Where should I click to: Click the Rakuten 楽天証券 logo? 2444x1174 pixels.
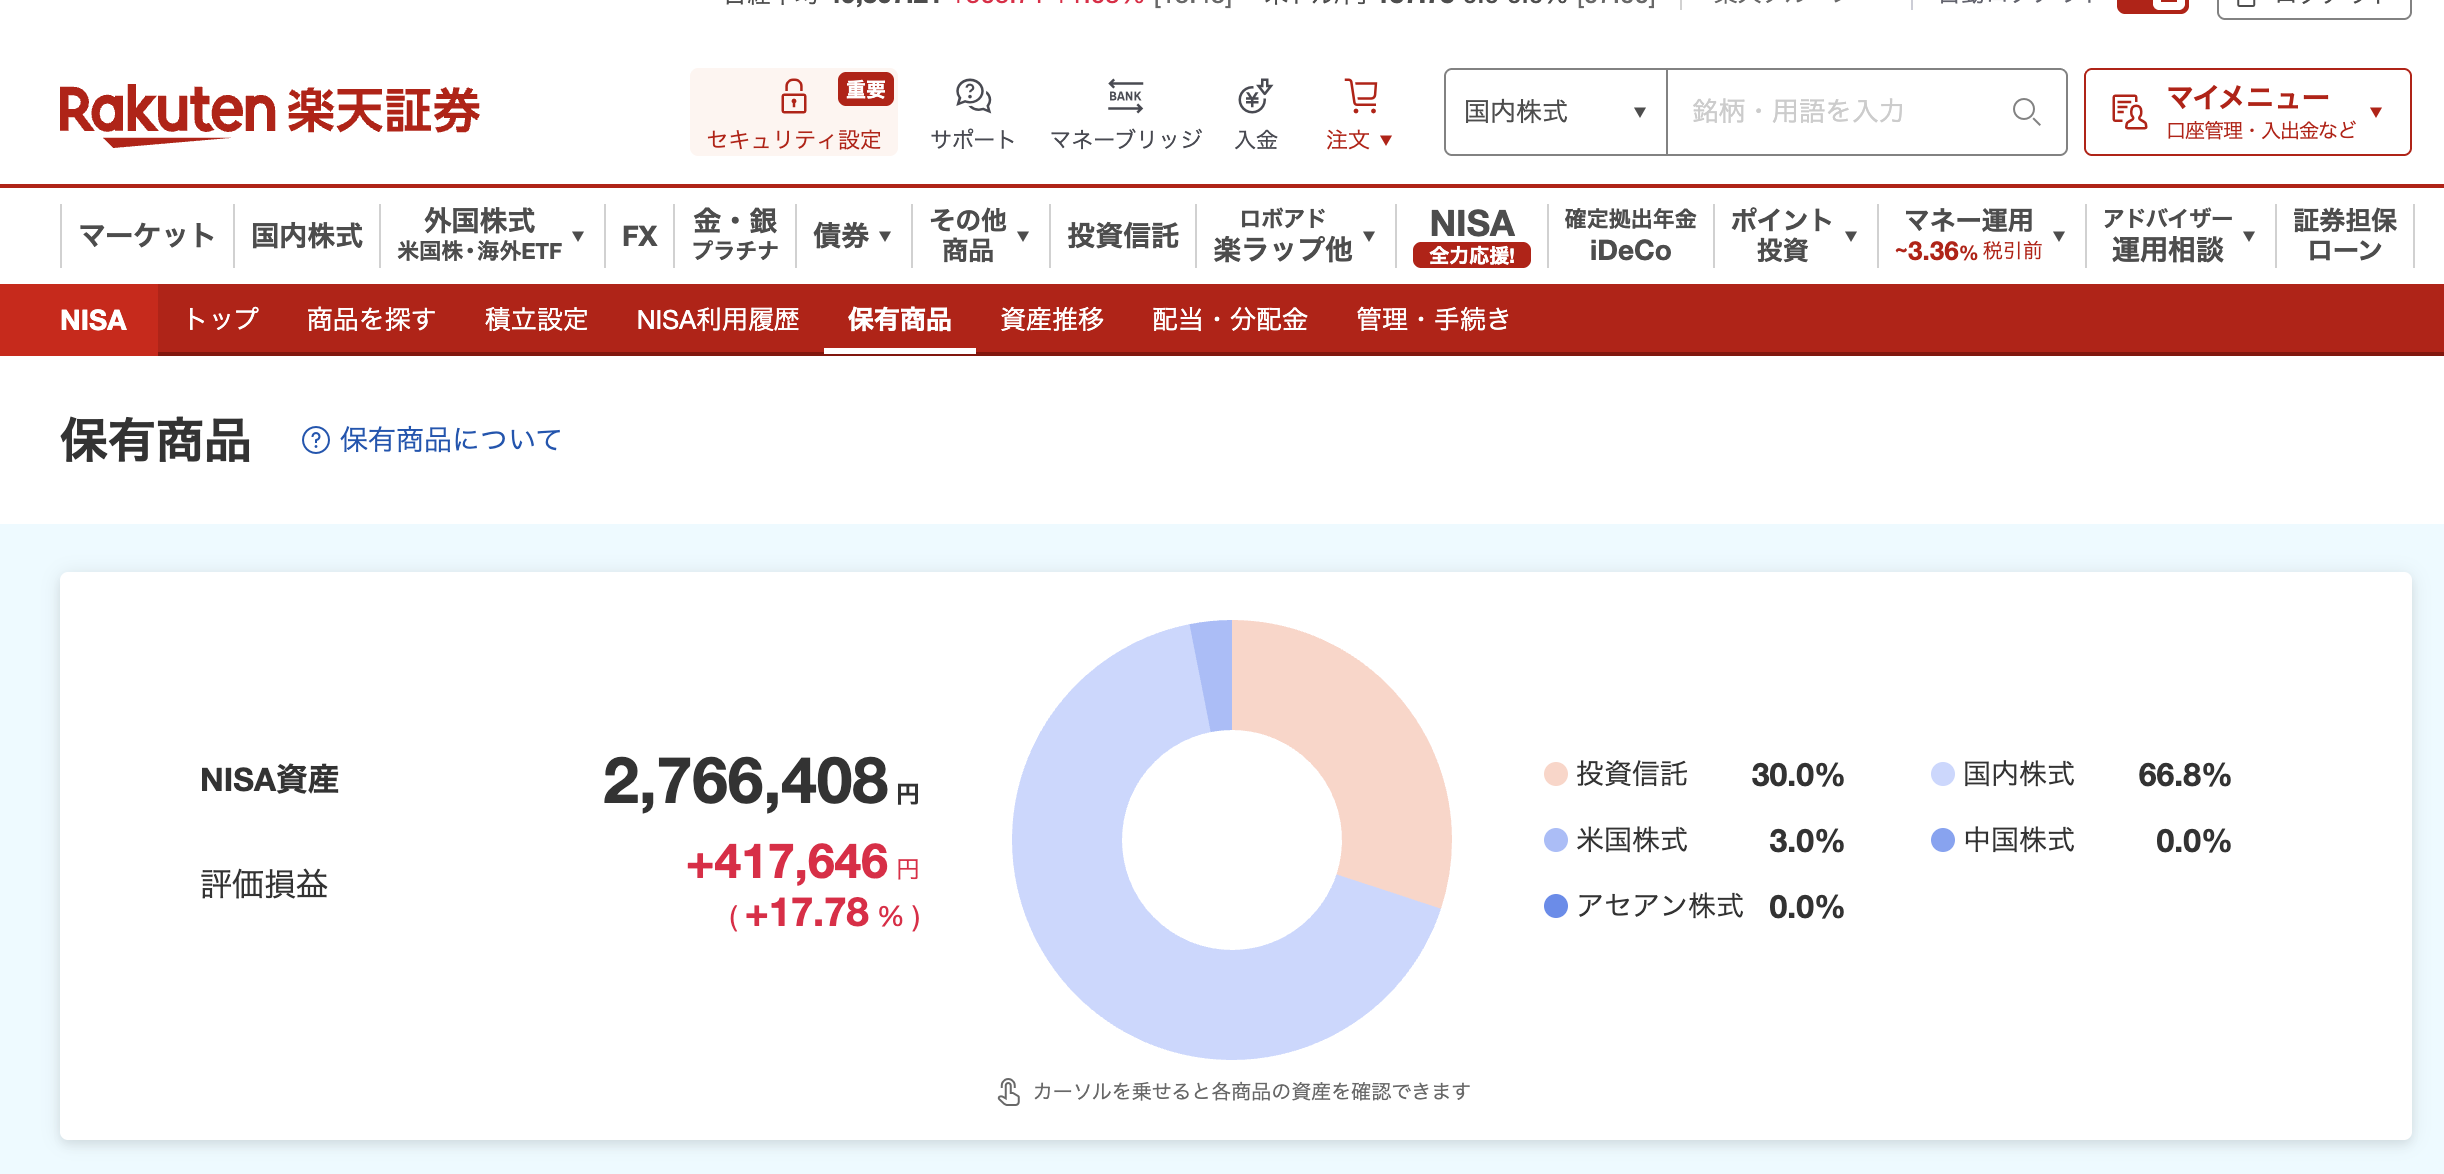(x=270, y=112)
